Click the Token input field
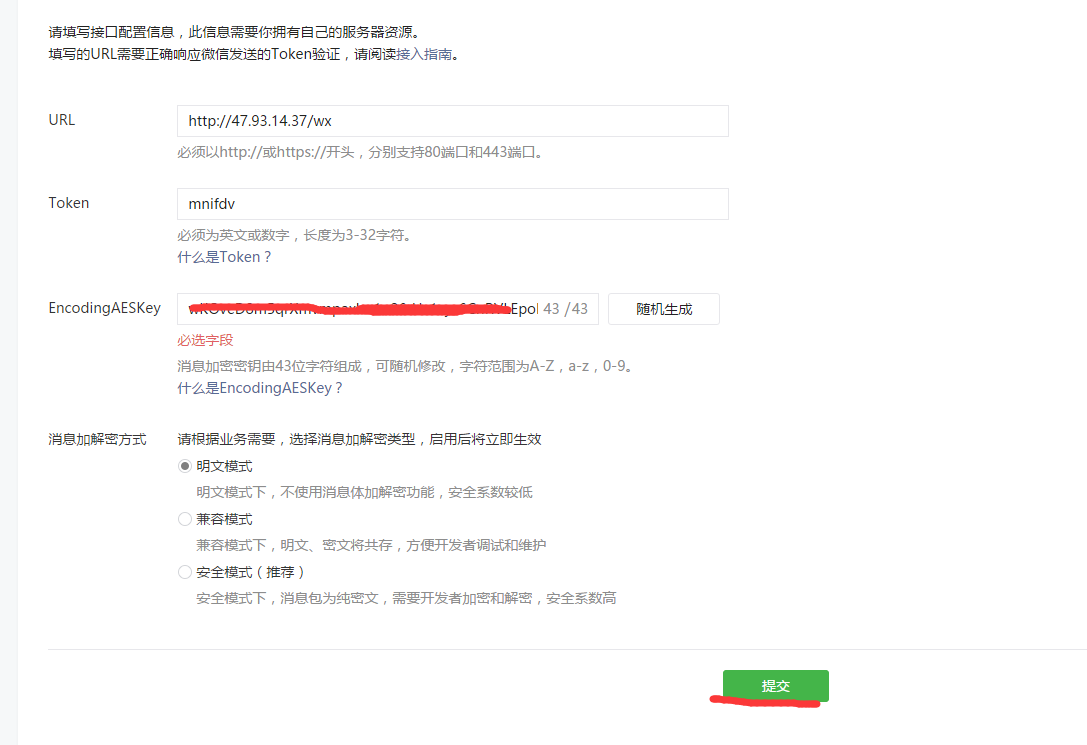Image resolution: width=1087 pixels, height=745 pixels. 450,204
